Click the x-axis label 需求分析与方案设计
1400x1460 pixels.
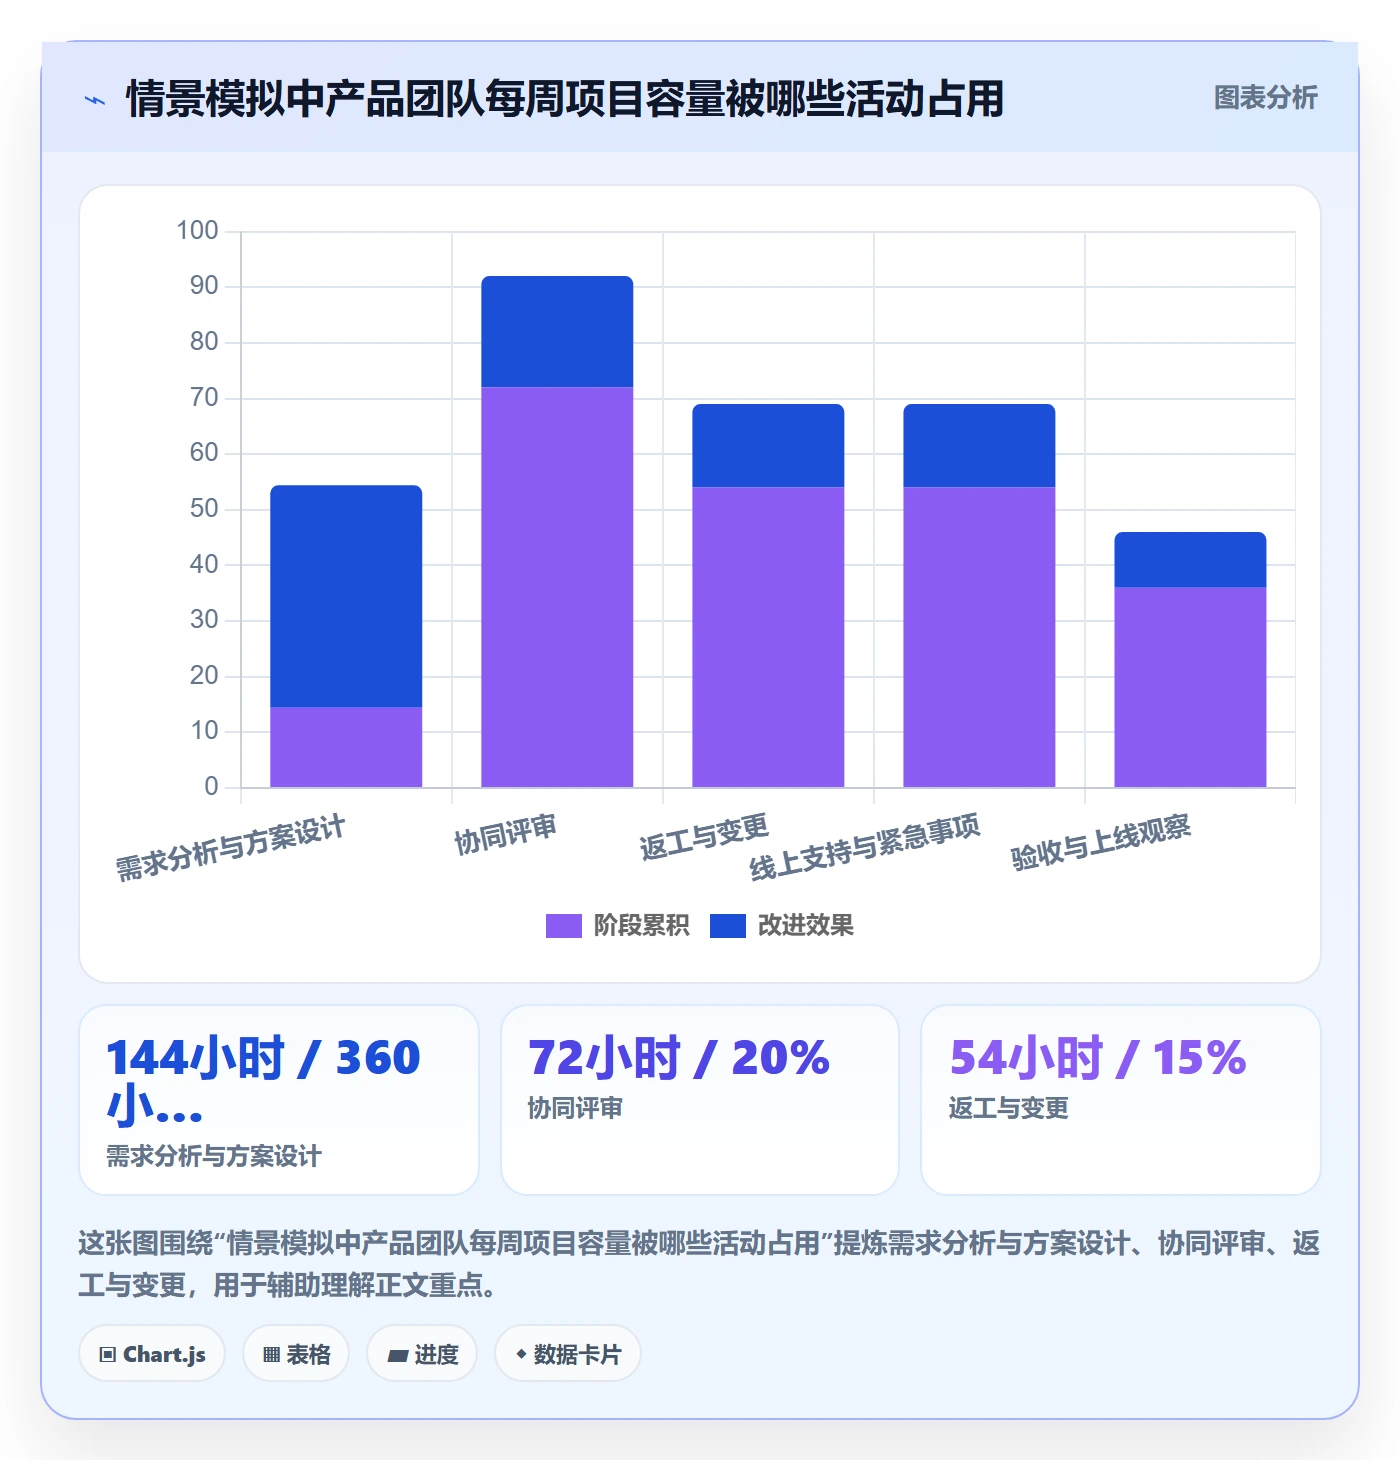[231, 848]
